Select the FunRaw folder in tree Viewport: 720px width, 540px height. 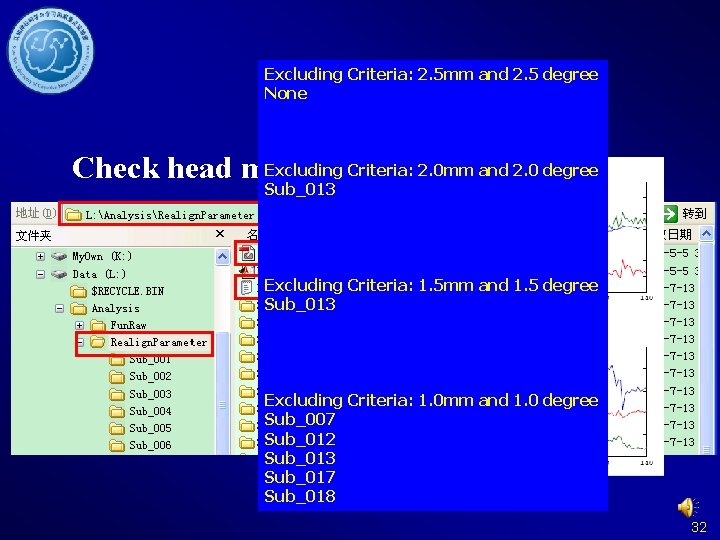pos(128,325)
